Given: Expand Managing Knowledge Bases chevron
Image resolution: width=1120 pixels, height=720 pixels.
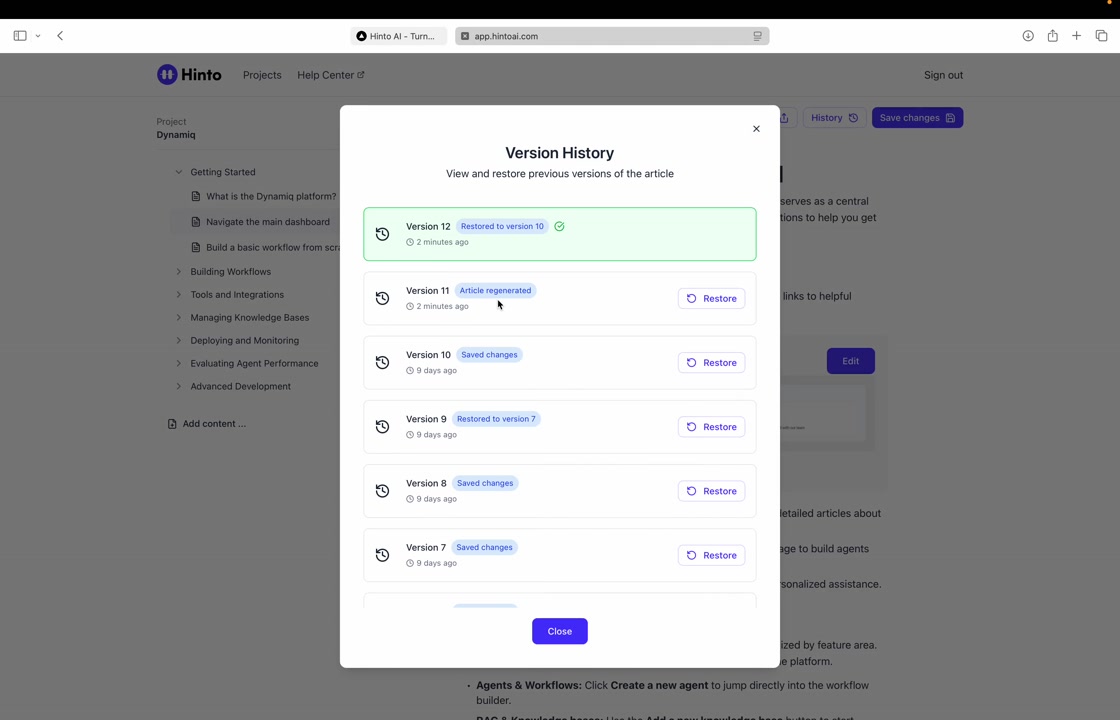Looking at the screenshot, I should (179, 318).
